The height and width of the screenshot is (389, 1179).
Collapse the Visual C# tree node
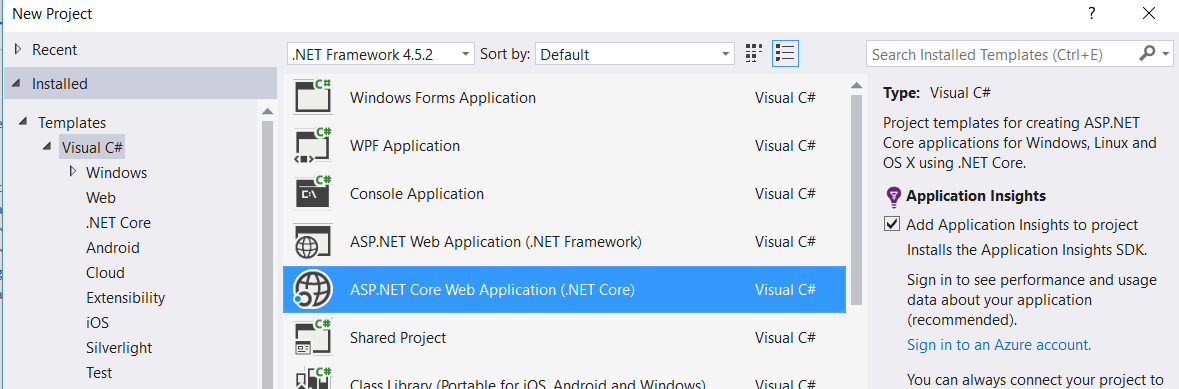pos(47,147)
